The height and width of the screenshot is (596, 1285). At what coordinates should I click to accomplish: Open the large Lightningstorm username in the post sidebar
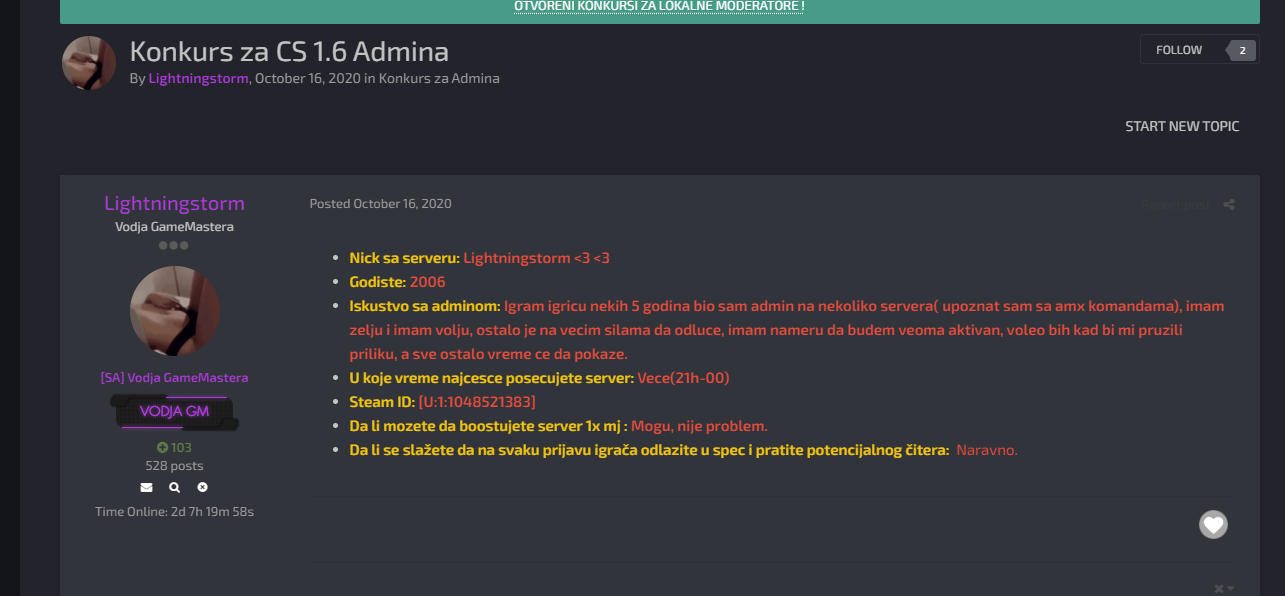click(174, 203)
